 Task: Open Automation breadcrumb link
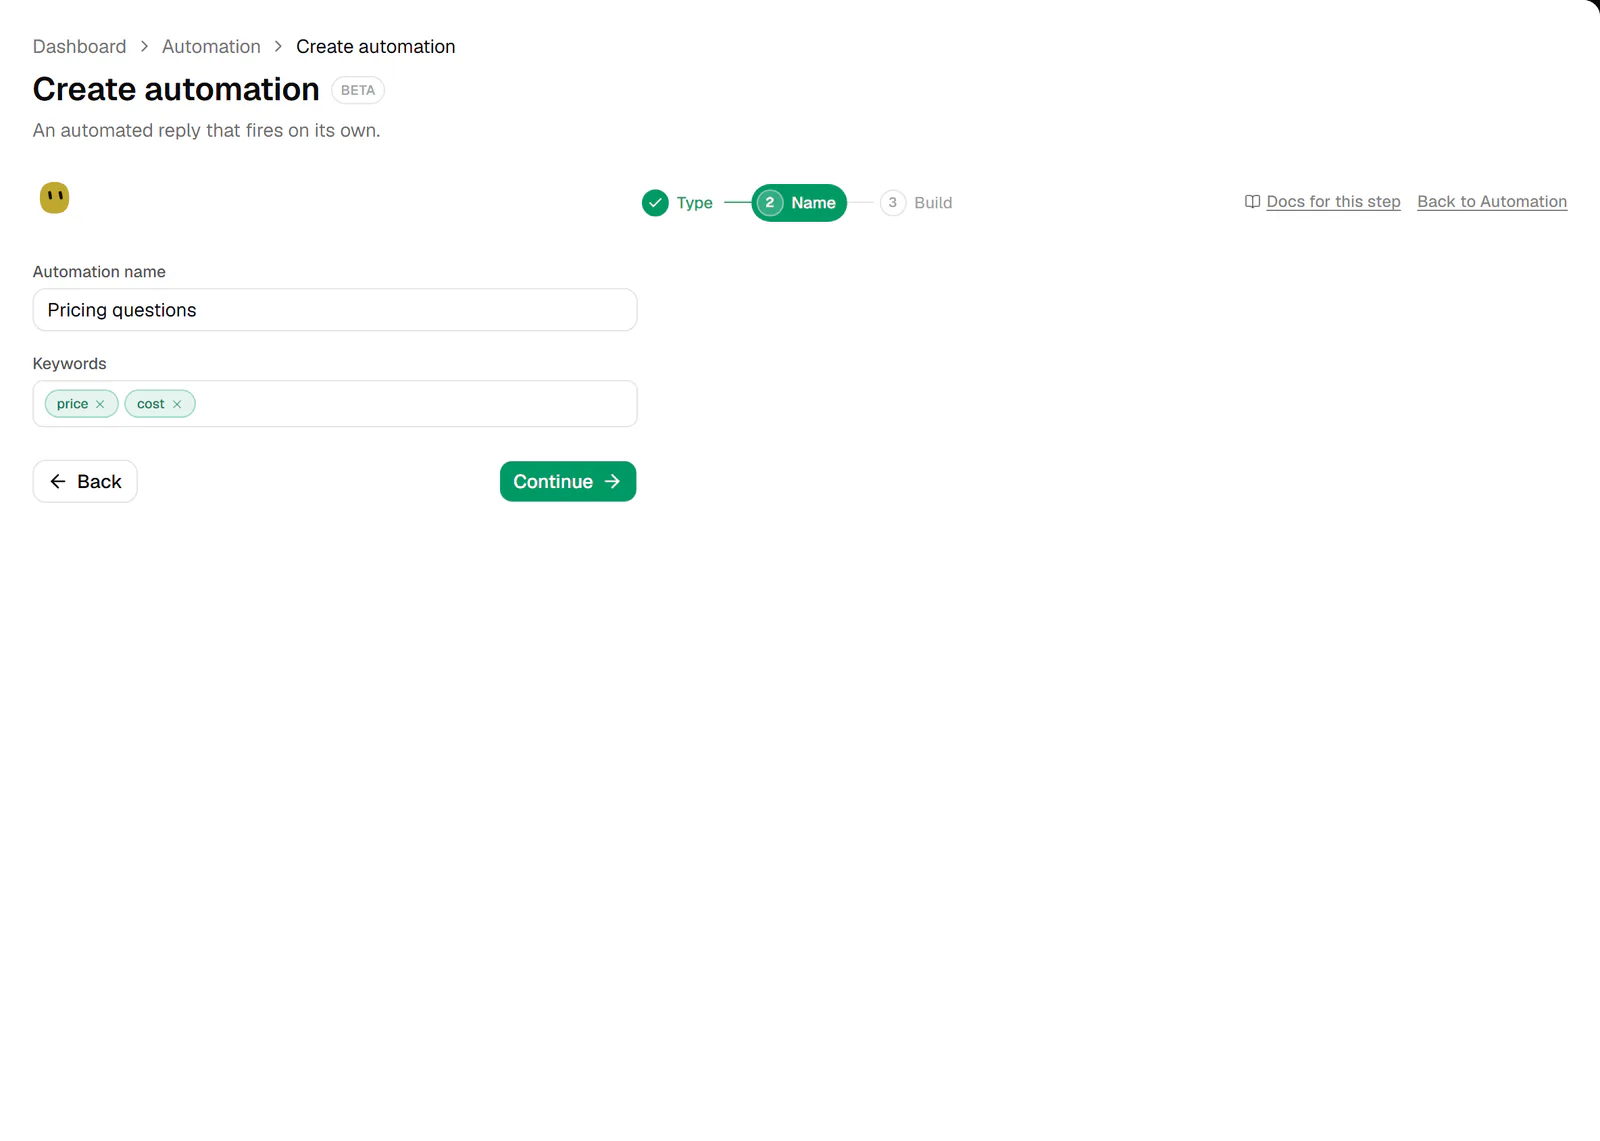211,47
